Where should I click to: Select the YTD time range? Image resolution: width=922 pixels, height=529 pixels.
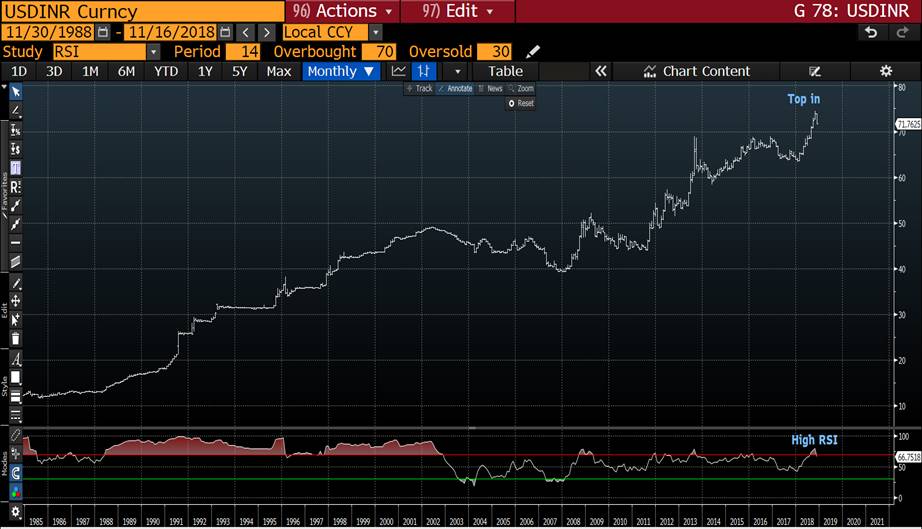[x=166, y=71]
